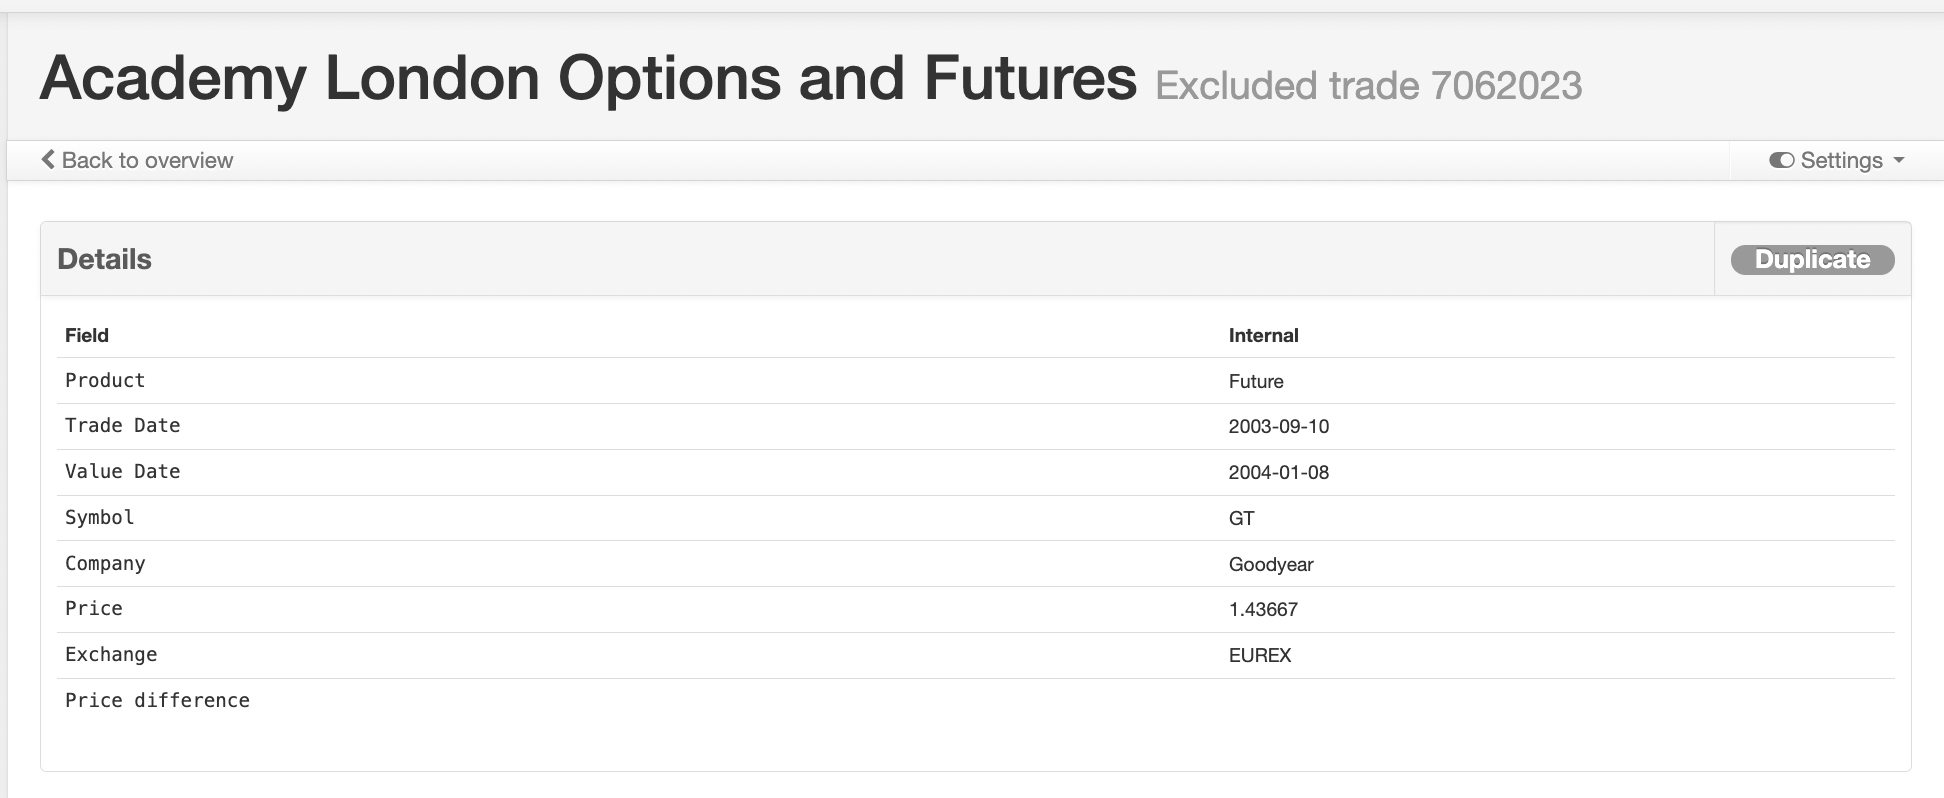Open the Settings menu

(x=1837, y=160)
